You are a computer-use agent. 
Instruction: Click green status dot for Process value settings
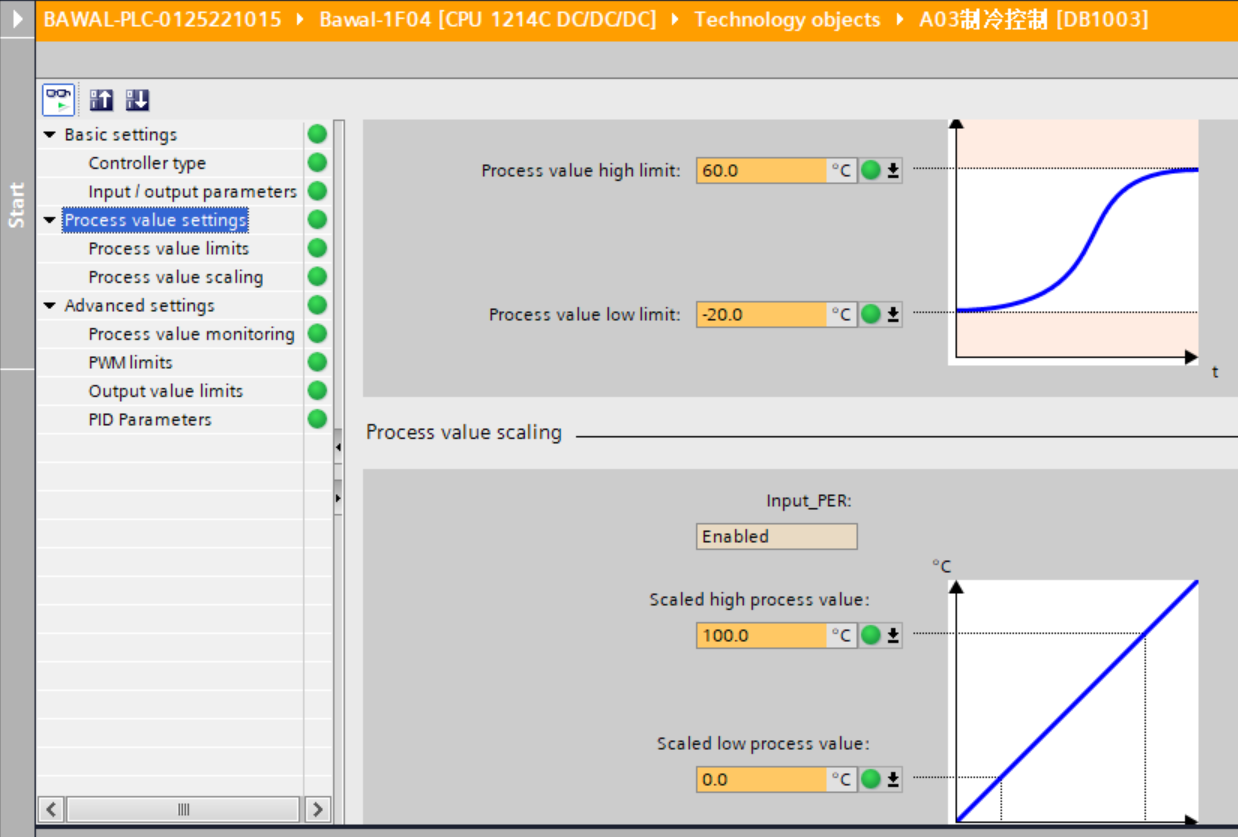[x=317, y=219]
